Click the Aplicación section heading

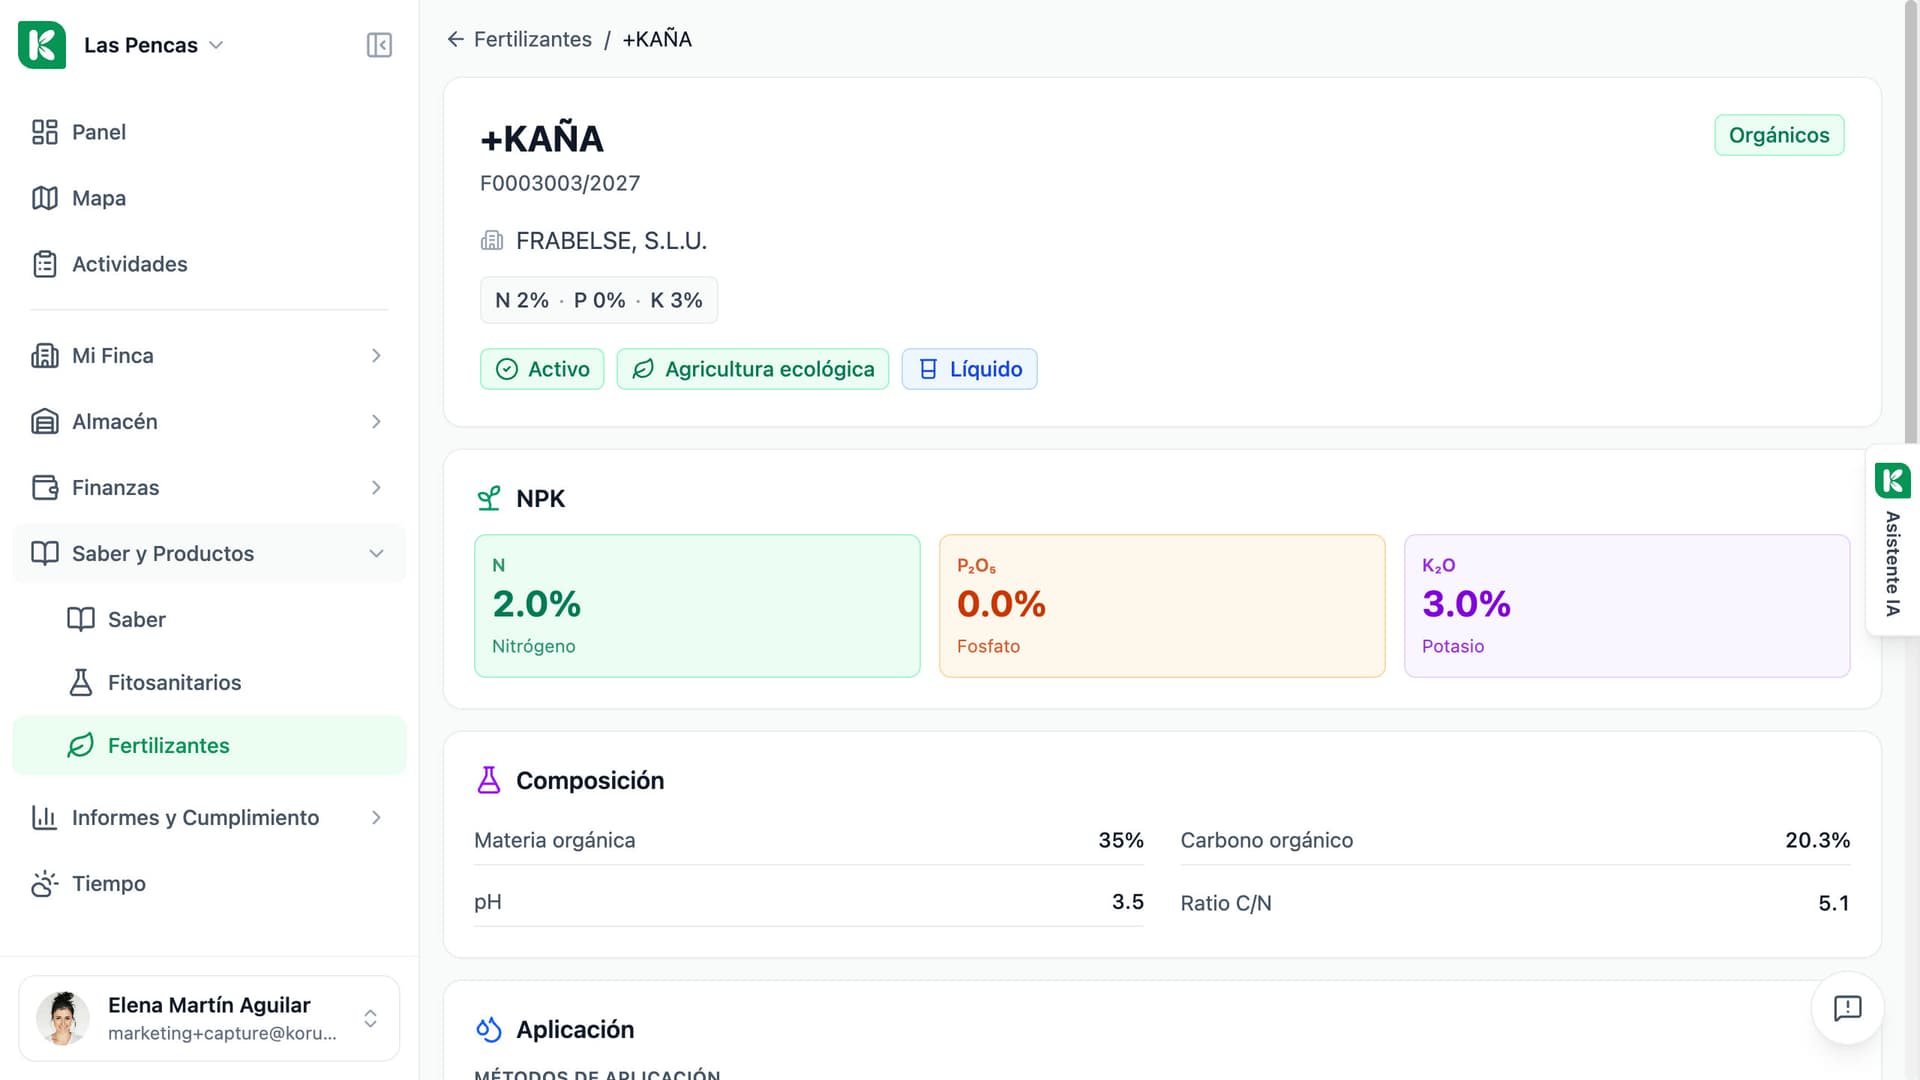(x=575, y=1029)
